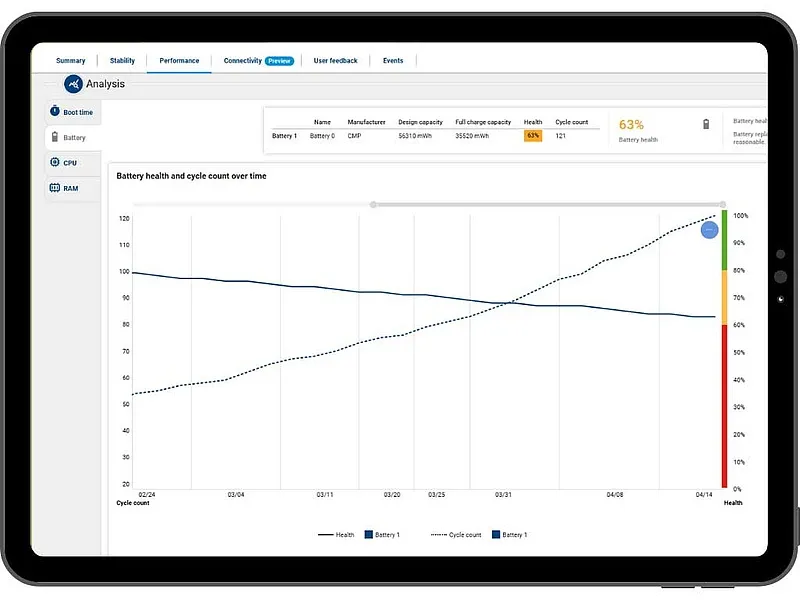Viewport: 800px width, 600px height.
Task: Click the Design capacity column header
Action: pyautogui.click(x=420, y=122)
